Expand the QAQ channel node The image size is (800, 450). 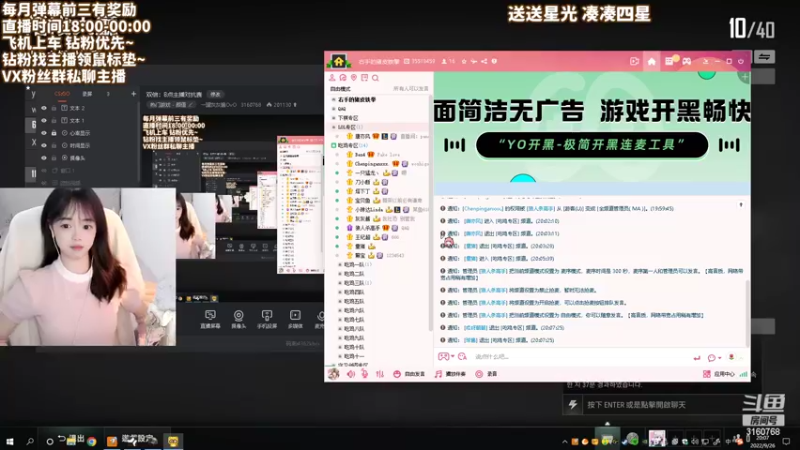[334, 109]
